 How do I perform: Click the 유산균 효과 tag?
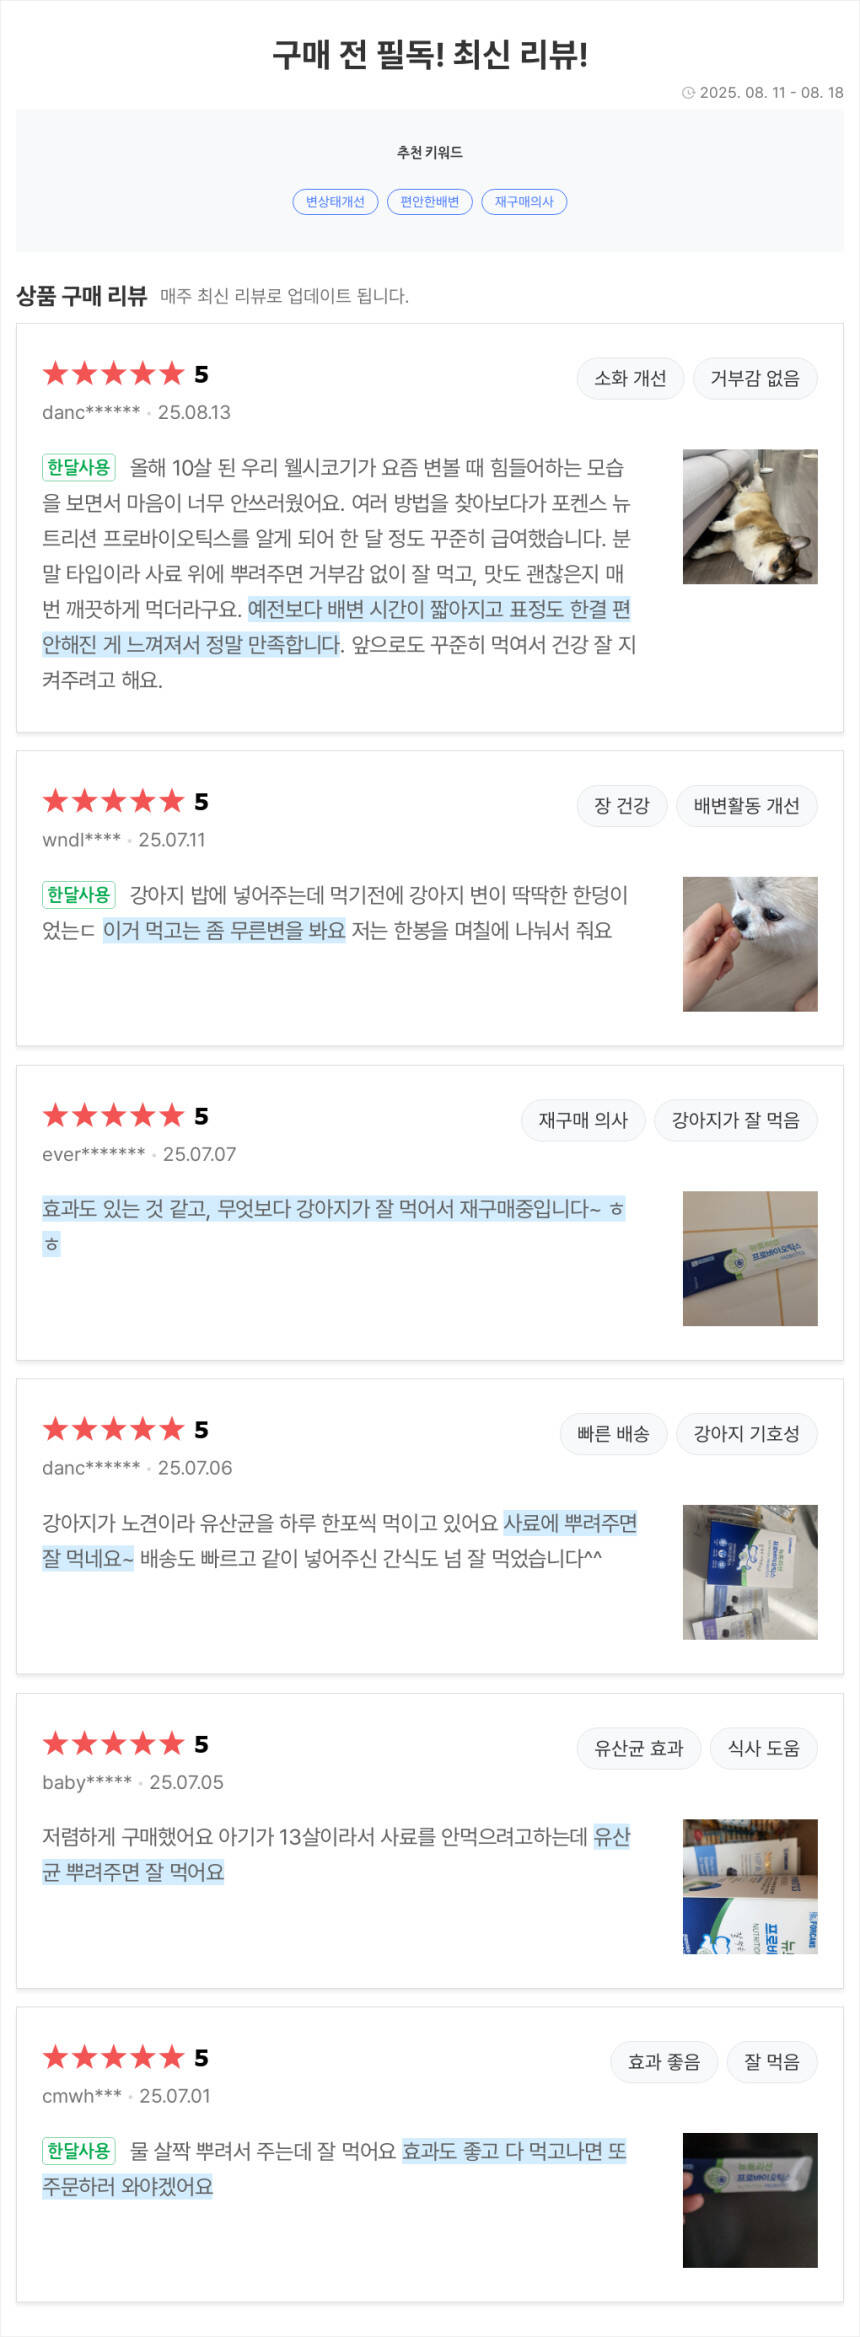pos(638,1748)
